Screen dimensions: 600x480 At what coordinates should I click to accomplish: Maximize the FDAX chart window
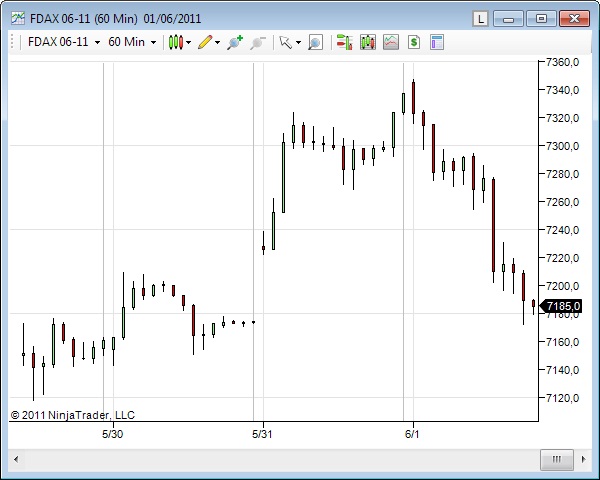[541, 18]
